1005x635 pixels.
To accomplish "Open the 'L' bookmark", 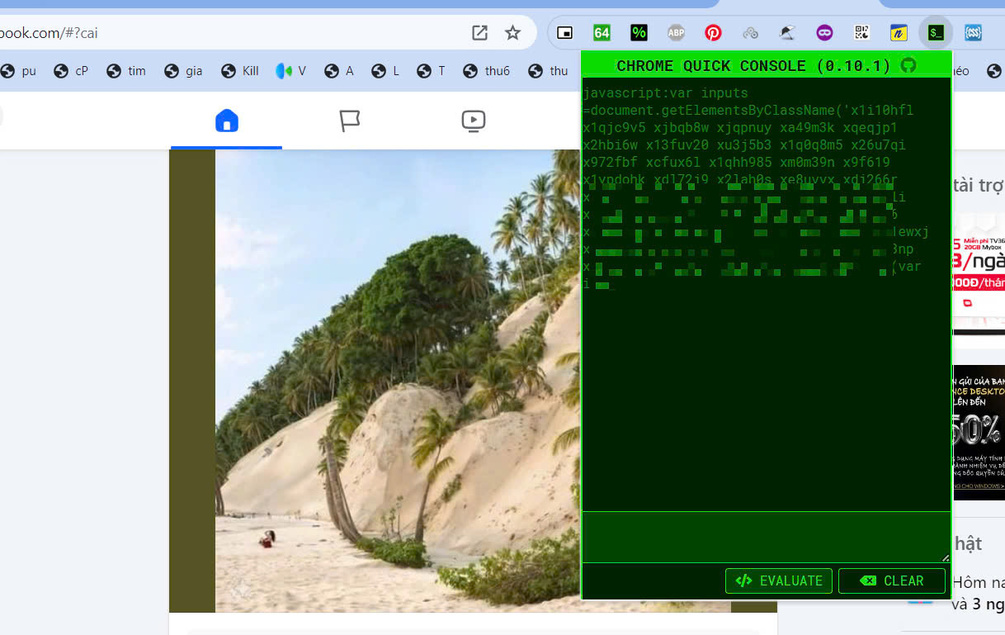I will click(385, 71).
